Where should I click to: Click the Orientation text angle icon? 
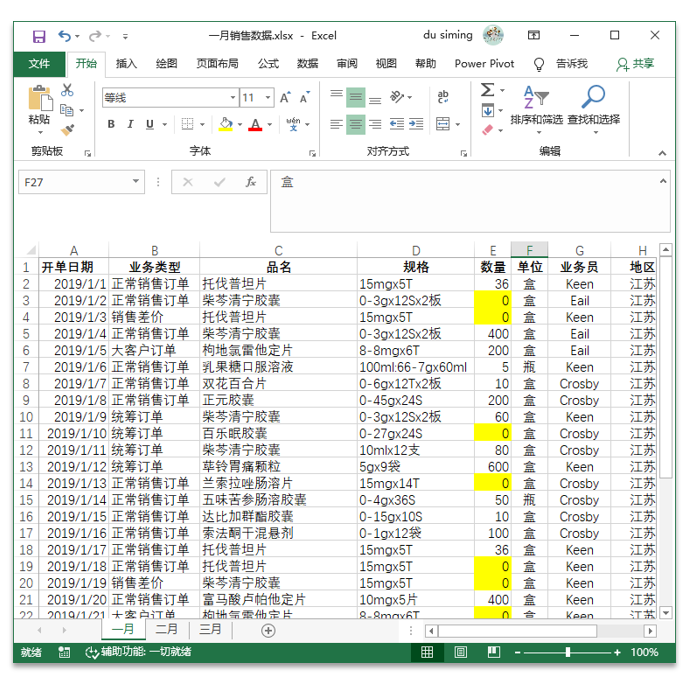pyautogui.click(x=397, y=97)
